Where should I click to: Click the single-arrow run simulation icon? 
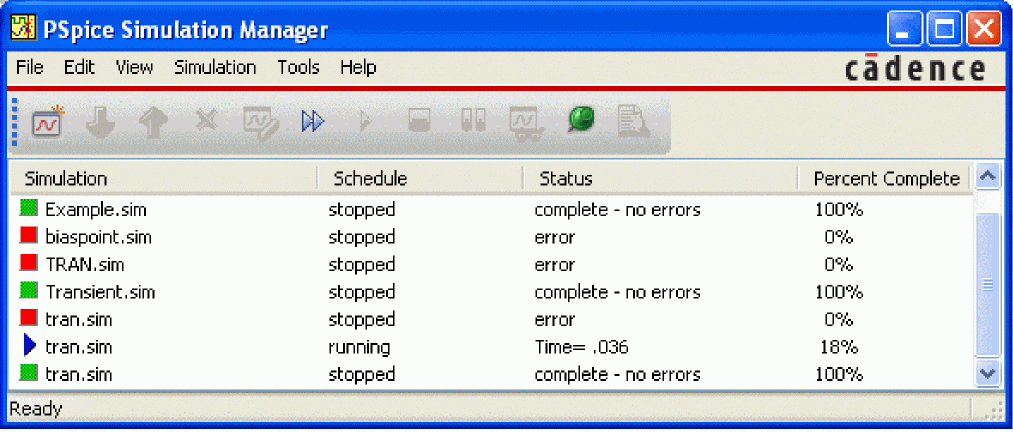365,121
